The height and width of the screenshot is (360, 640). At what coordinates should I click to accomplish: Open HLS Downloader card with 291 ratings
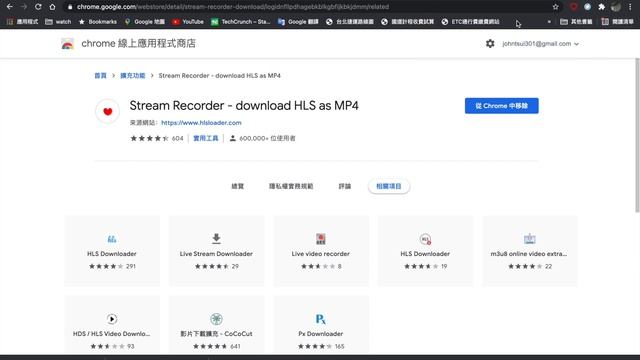[112, 251]
